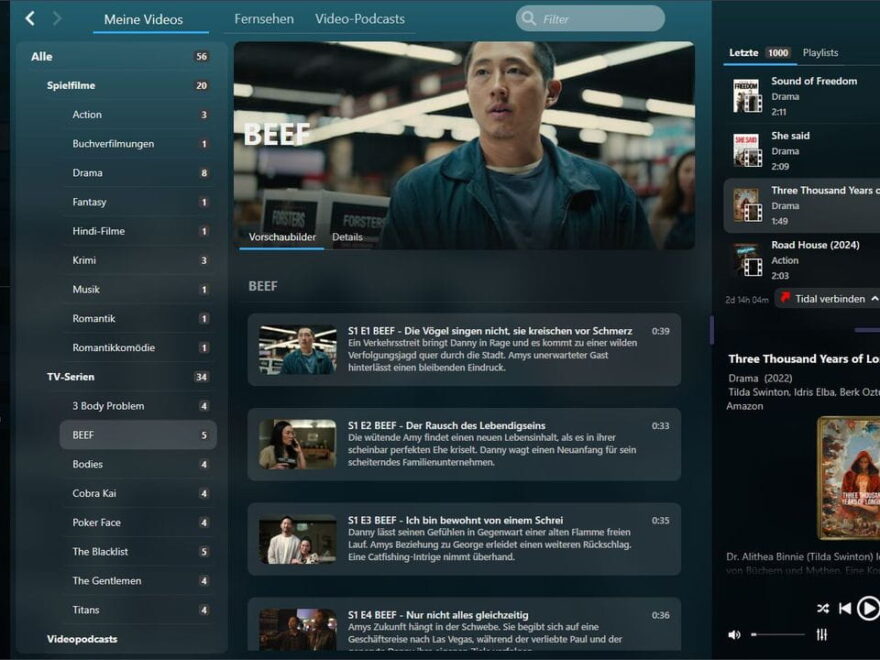Open the Bodies series
Screen dimensions: 880x660
click(x=138, y=464)
